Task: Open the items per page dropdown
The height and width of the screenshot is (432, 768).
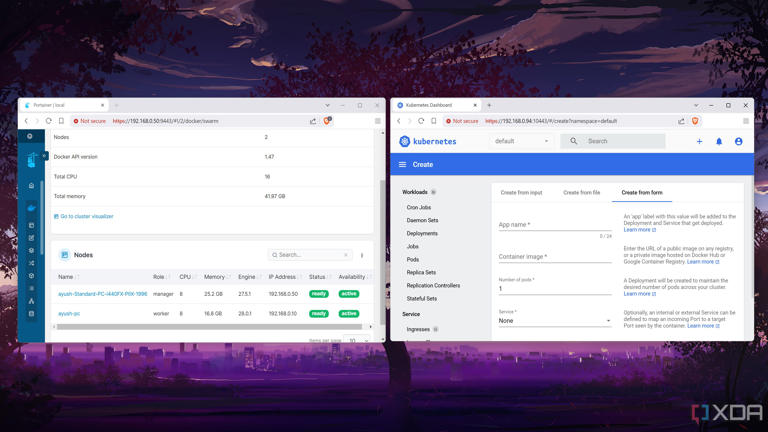Action: coord(355,340)
